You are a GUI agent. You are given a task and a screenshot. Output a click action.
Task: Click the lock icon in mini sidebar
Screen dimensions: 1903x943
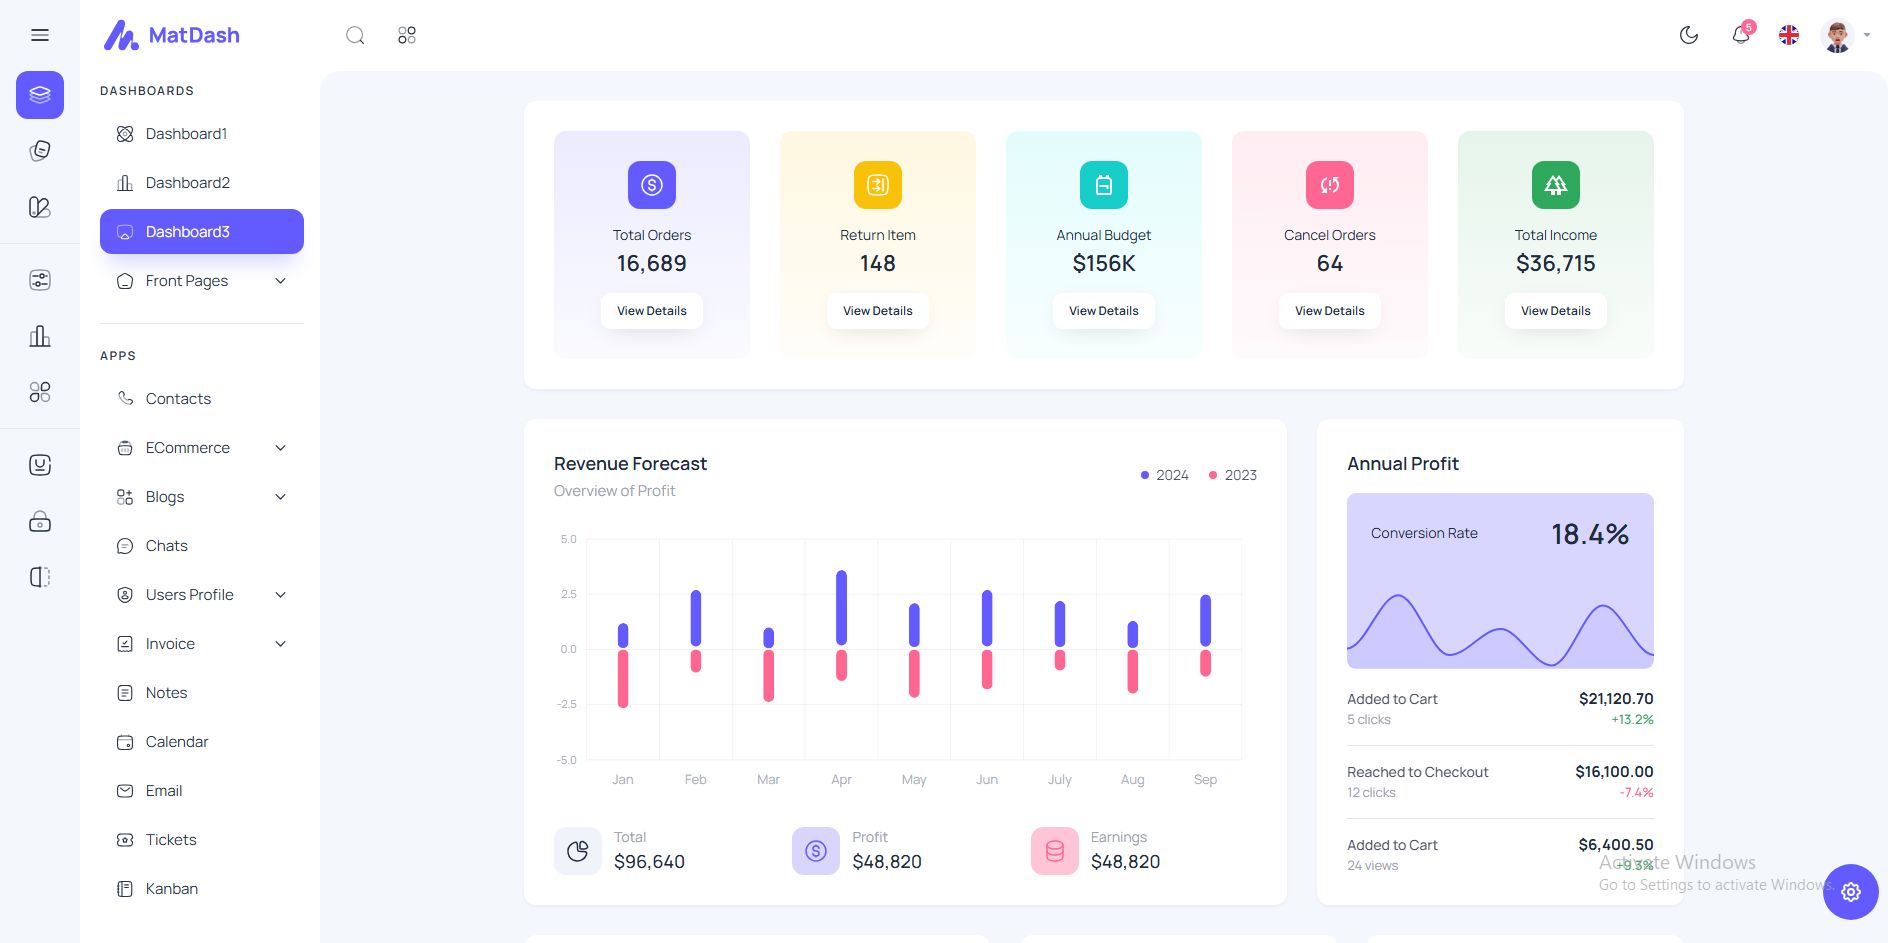click(x=40, y=521)
